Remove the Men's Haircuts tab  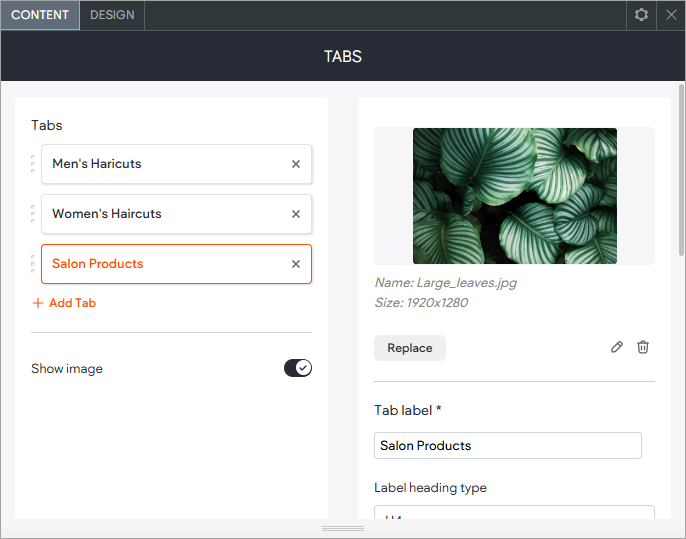tap(296, 164)
